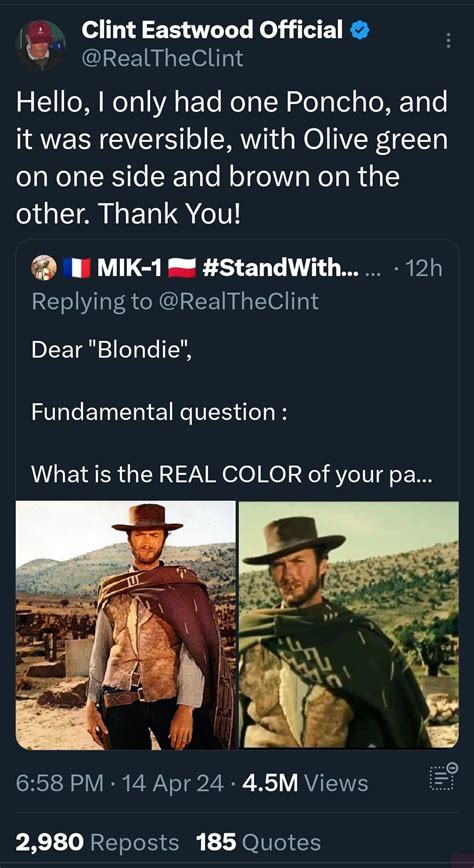The image size is (474, 868).
Task: Tap the blue verified badge
Action: (360, 30)
